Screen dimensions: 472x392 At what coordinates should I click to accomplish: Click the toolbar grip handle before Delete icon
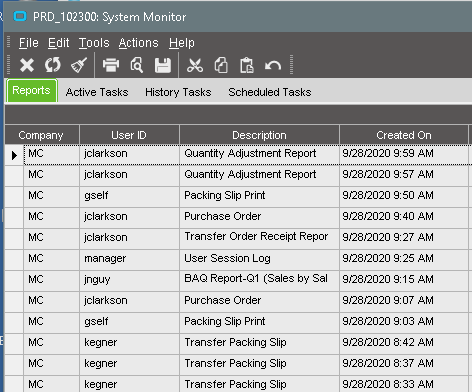pyautogui.click(x=9, y=65)
